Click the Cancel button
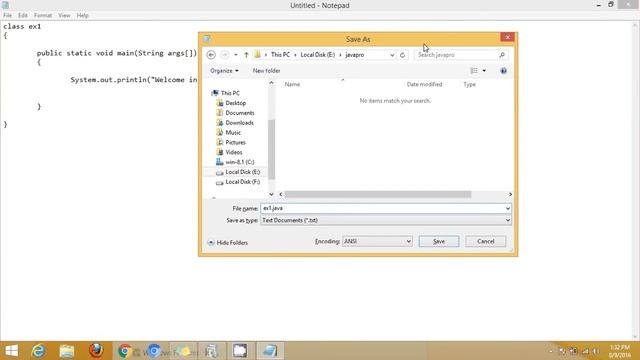 486,241
